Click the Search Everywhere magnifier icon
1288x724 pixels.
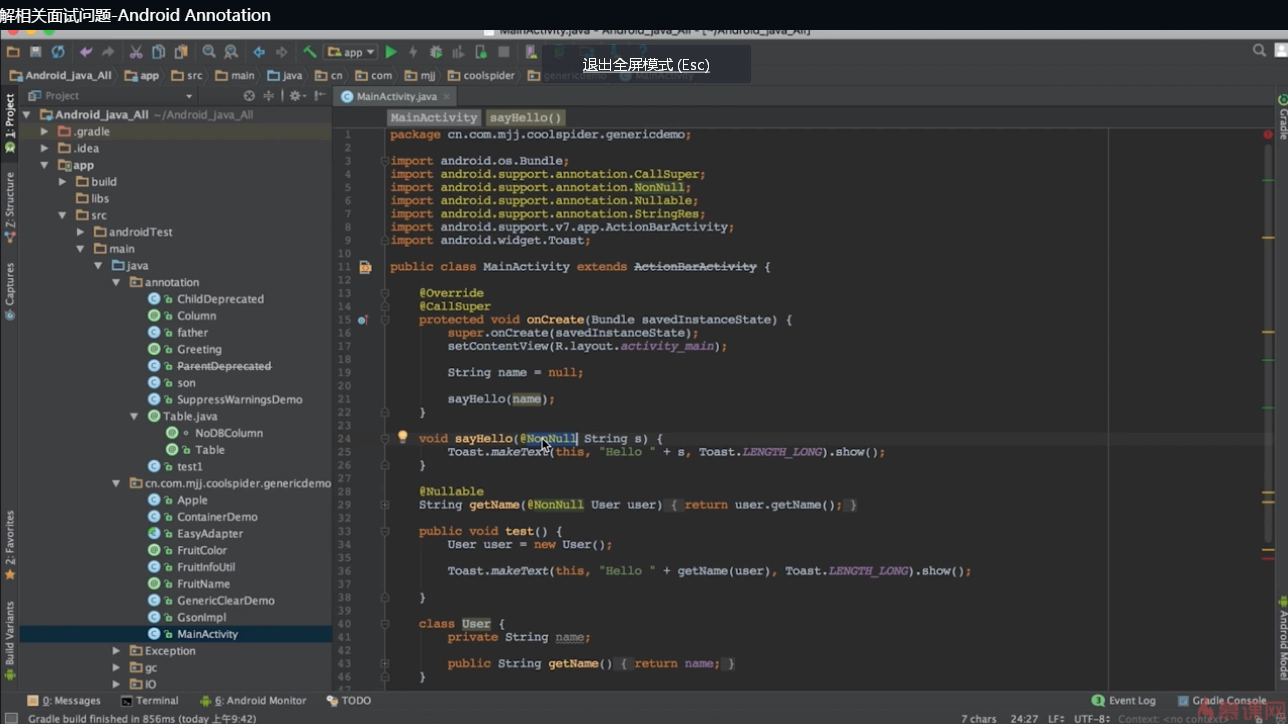1259,51
